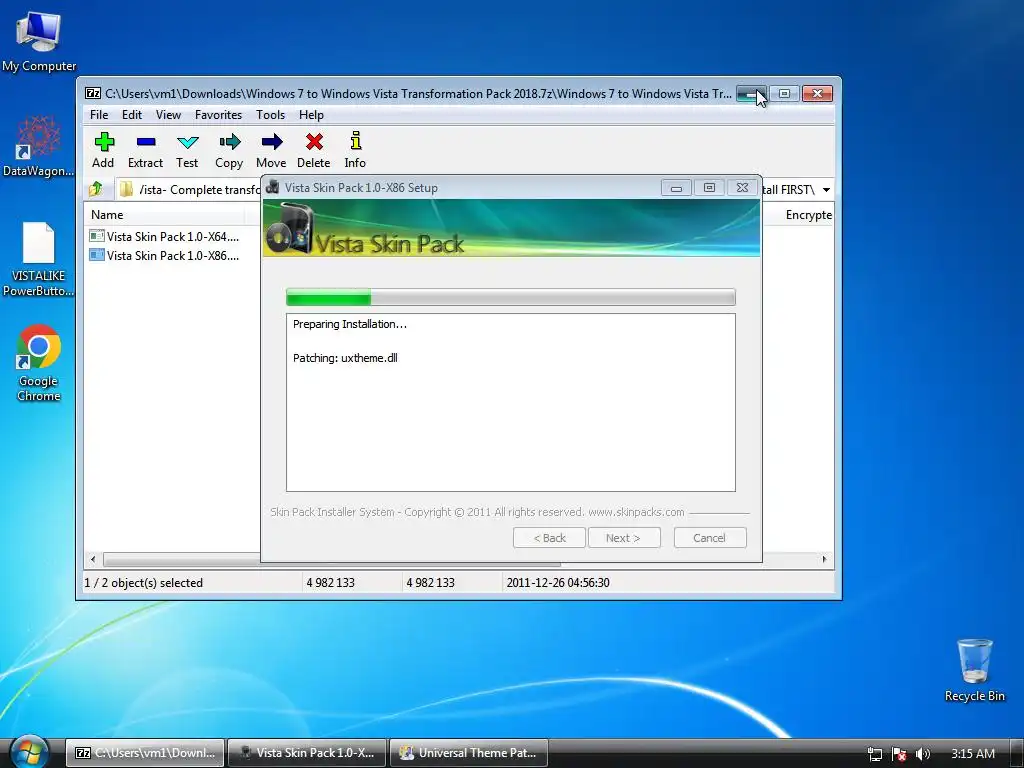Image resolution: width=1024 pixels, height=768 pixels.
Task: Open the Help menu
Action: click(312, 115)
